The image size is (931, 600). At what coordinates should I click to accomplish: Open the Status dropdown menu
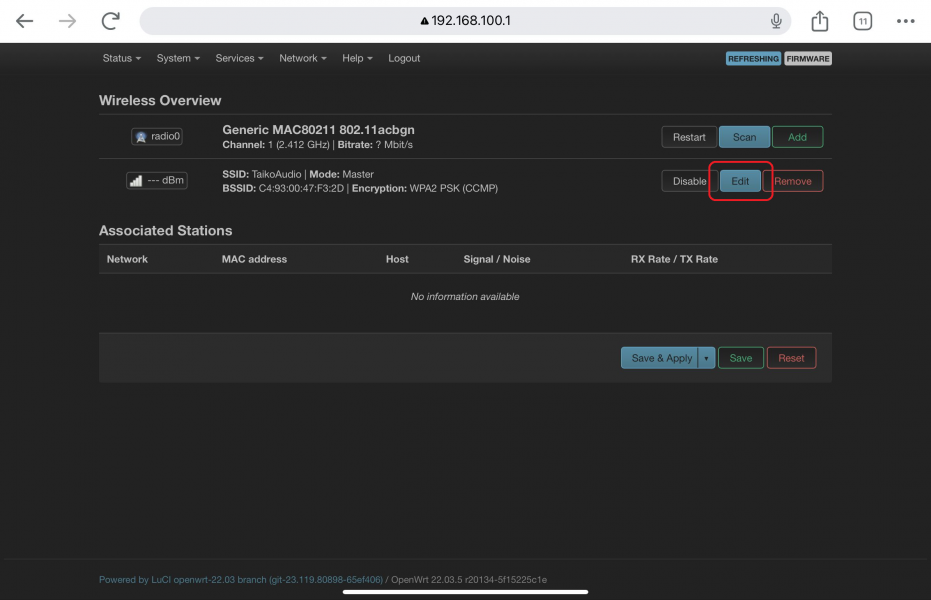click(x=120, y=58)
